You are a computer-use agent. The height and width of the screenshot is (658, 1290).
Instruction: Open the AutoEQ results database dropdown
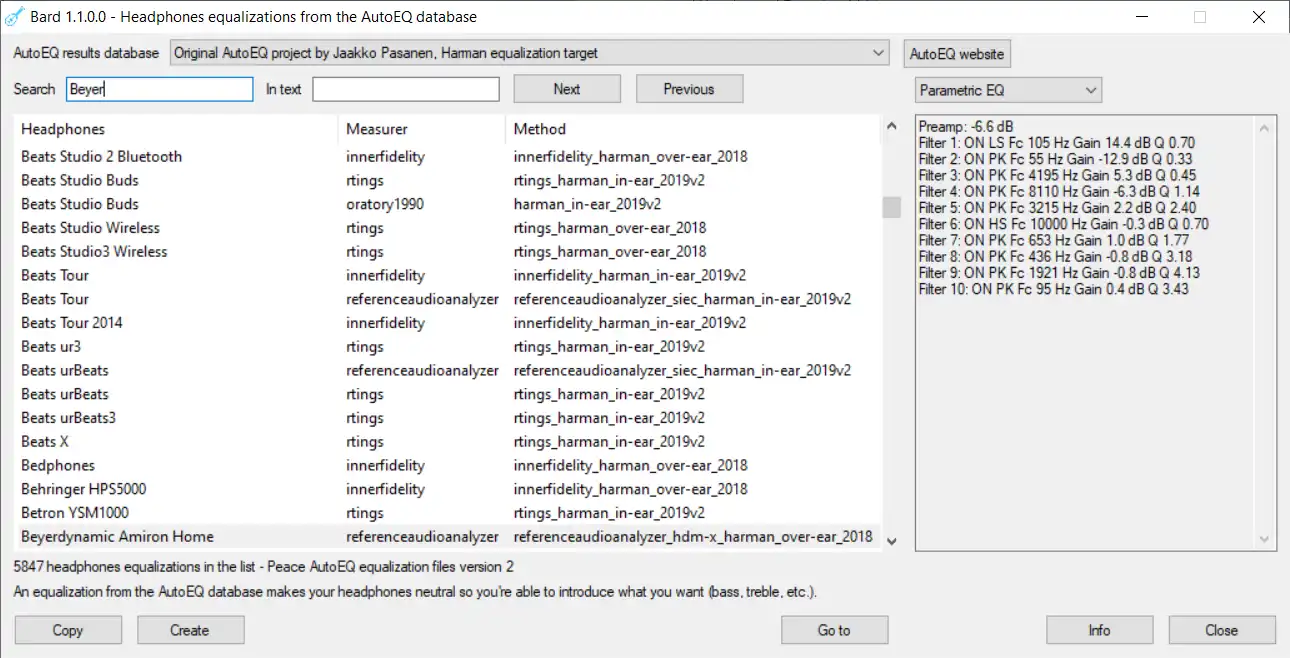coord(530,52)
